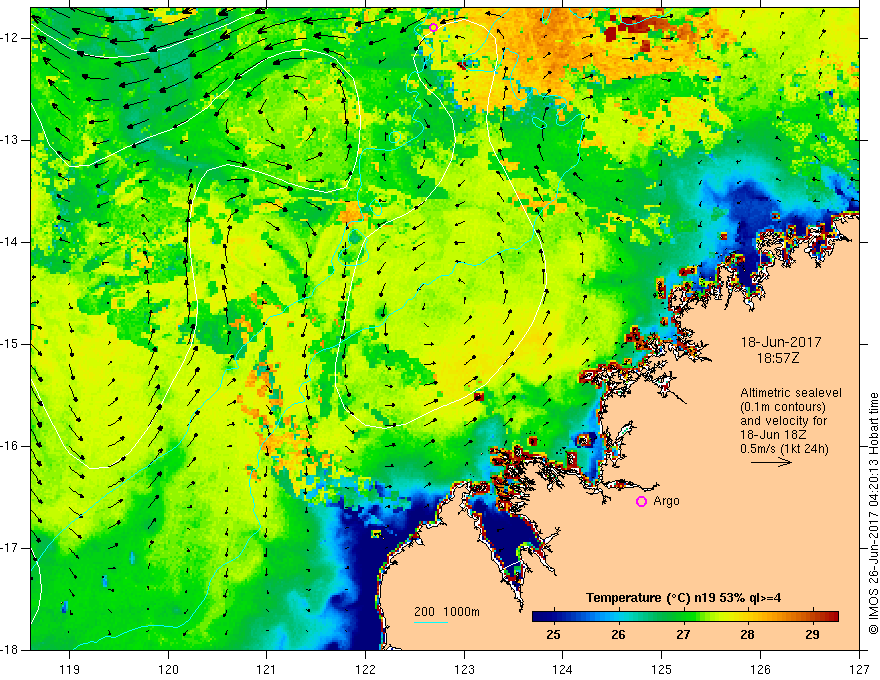Click the "0.5m/s (1kt 24h)" scale text
The image size is (880, 680).
tap(784, 449)
